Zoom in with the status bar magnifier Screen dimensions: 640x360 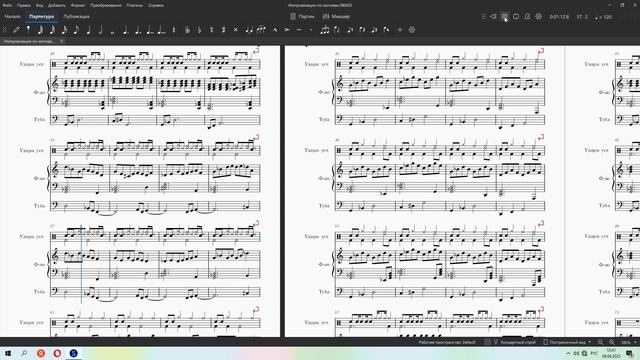pos(611,342)
